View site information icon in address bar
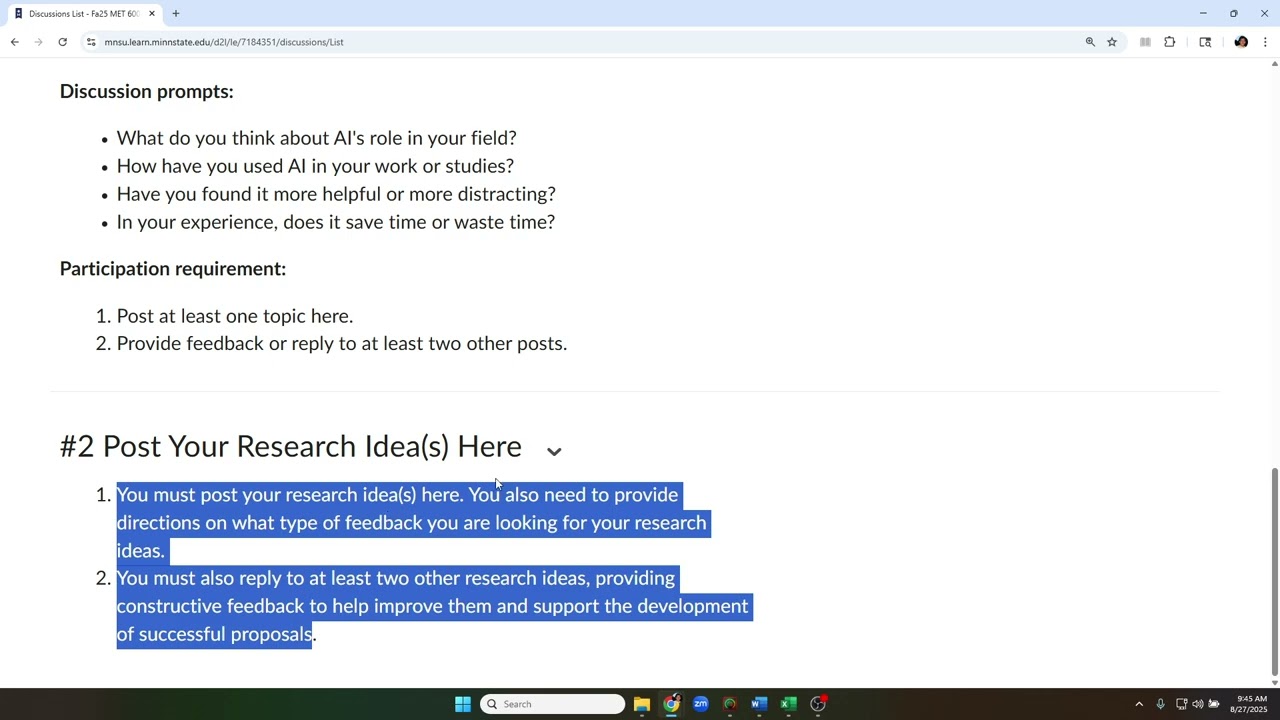The width and height of the screenshot is (1280, 720). click(91, 42)
